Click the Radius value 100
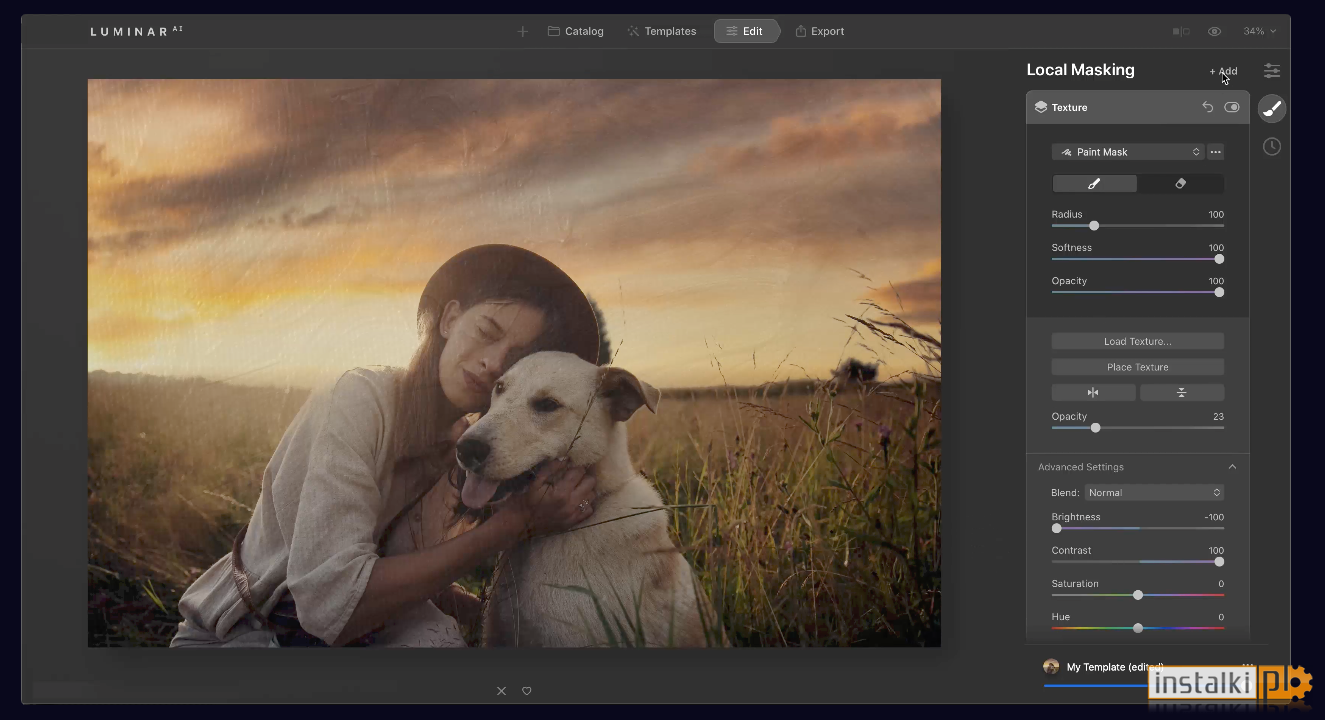 point(1216,215)
